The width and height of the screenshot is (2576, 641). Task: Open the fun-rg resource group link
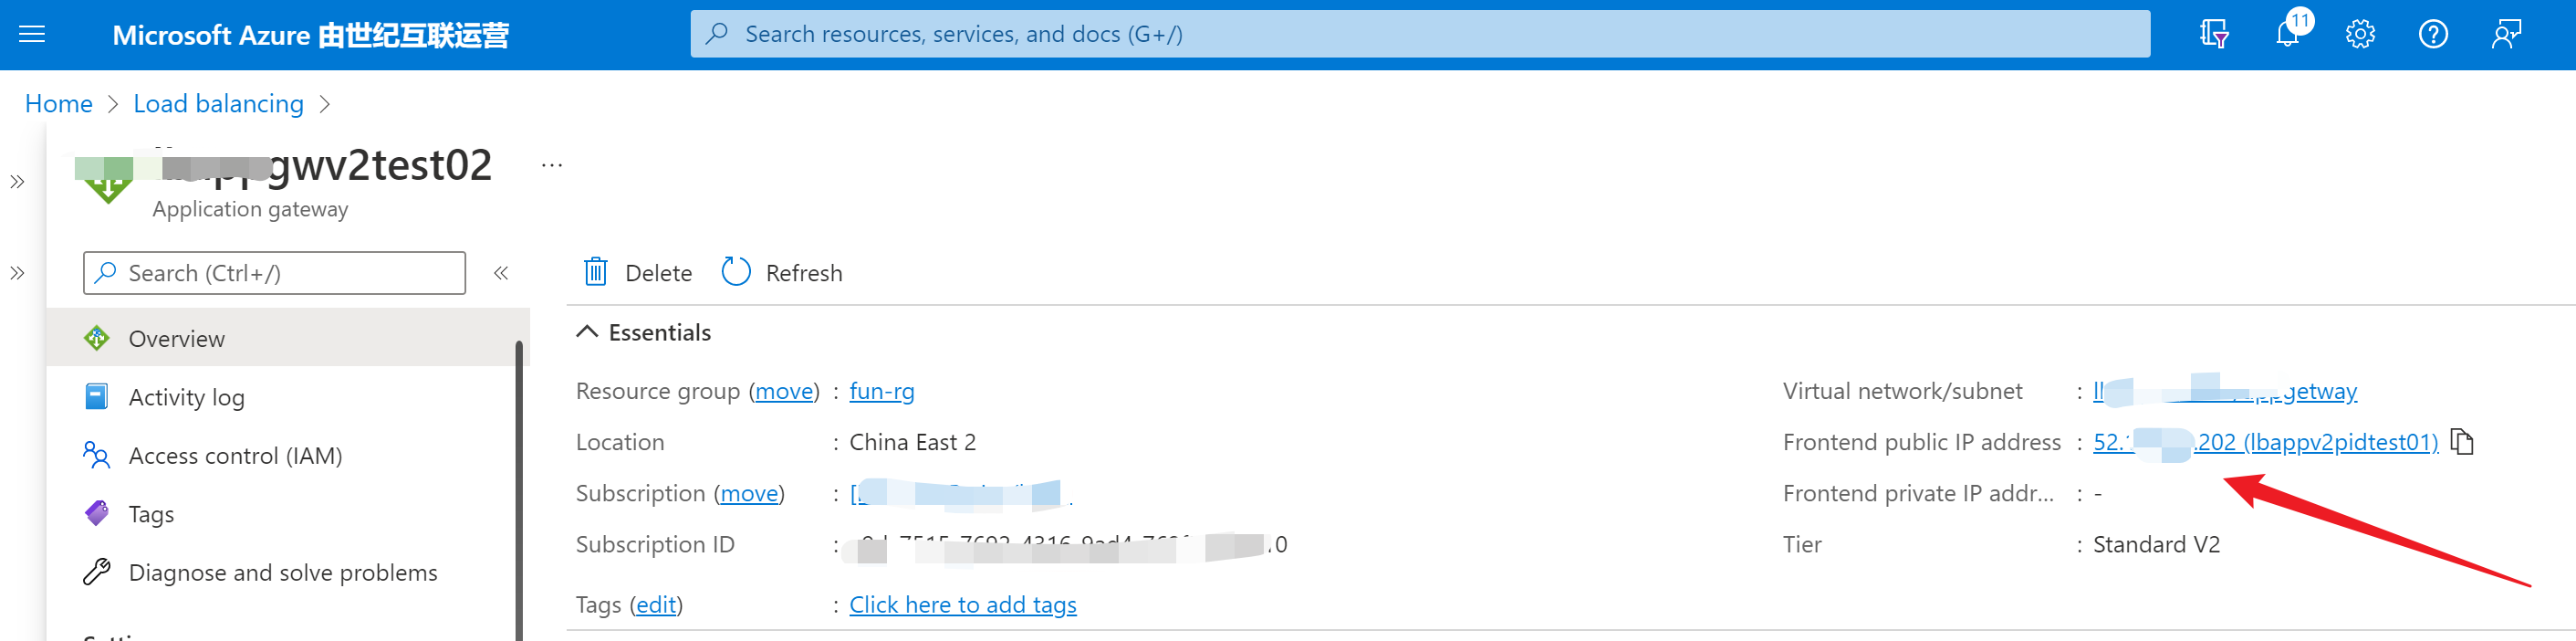pos(881,391)
